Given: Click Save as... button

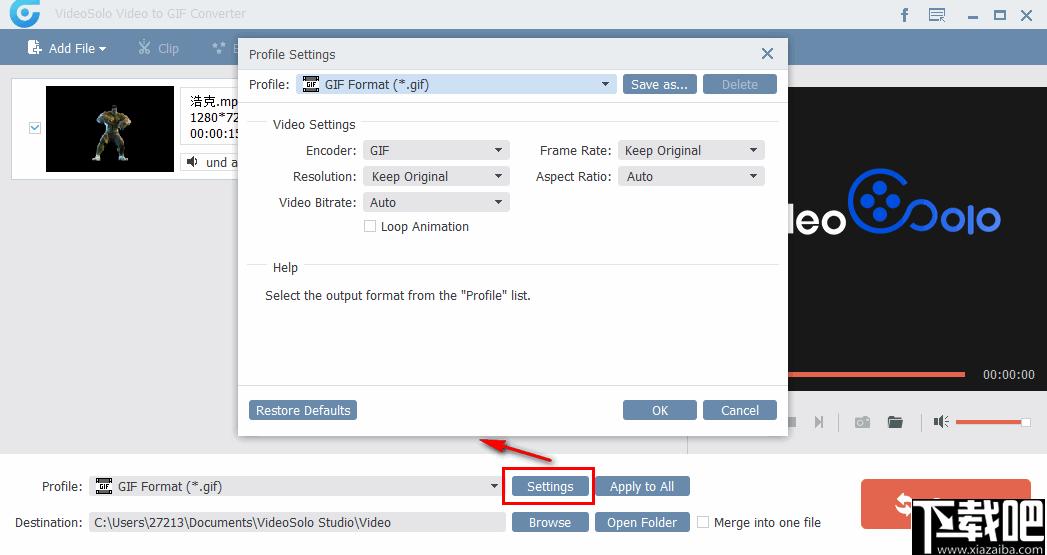Looking at the screenshot, I should tap(660, 84).
